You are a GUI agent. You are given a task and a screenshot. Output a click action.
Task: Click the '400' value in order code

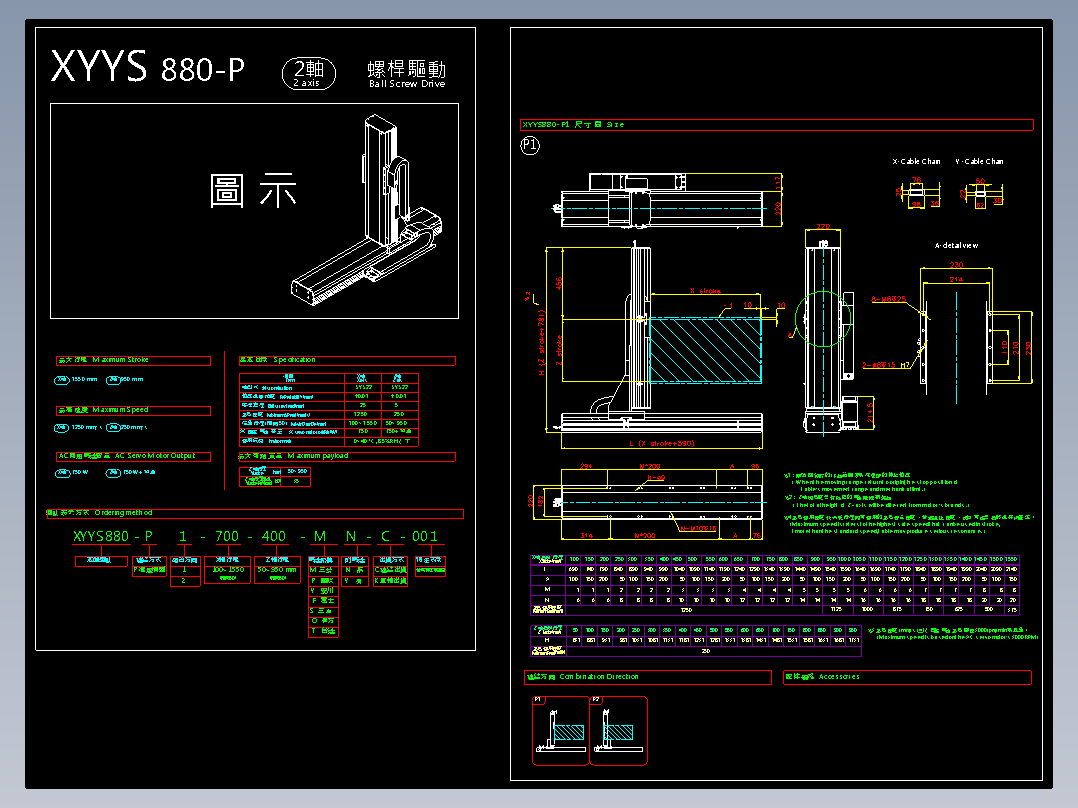pyautogui.click(x=274, y=536)
